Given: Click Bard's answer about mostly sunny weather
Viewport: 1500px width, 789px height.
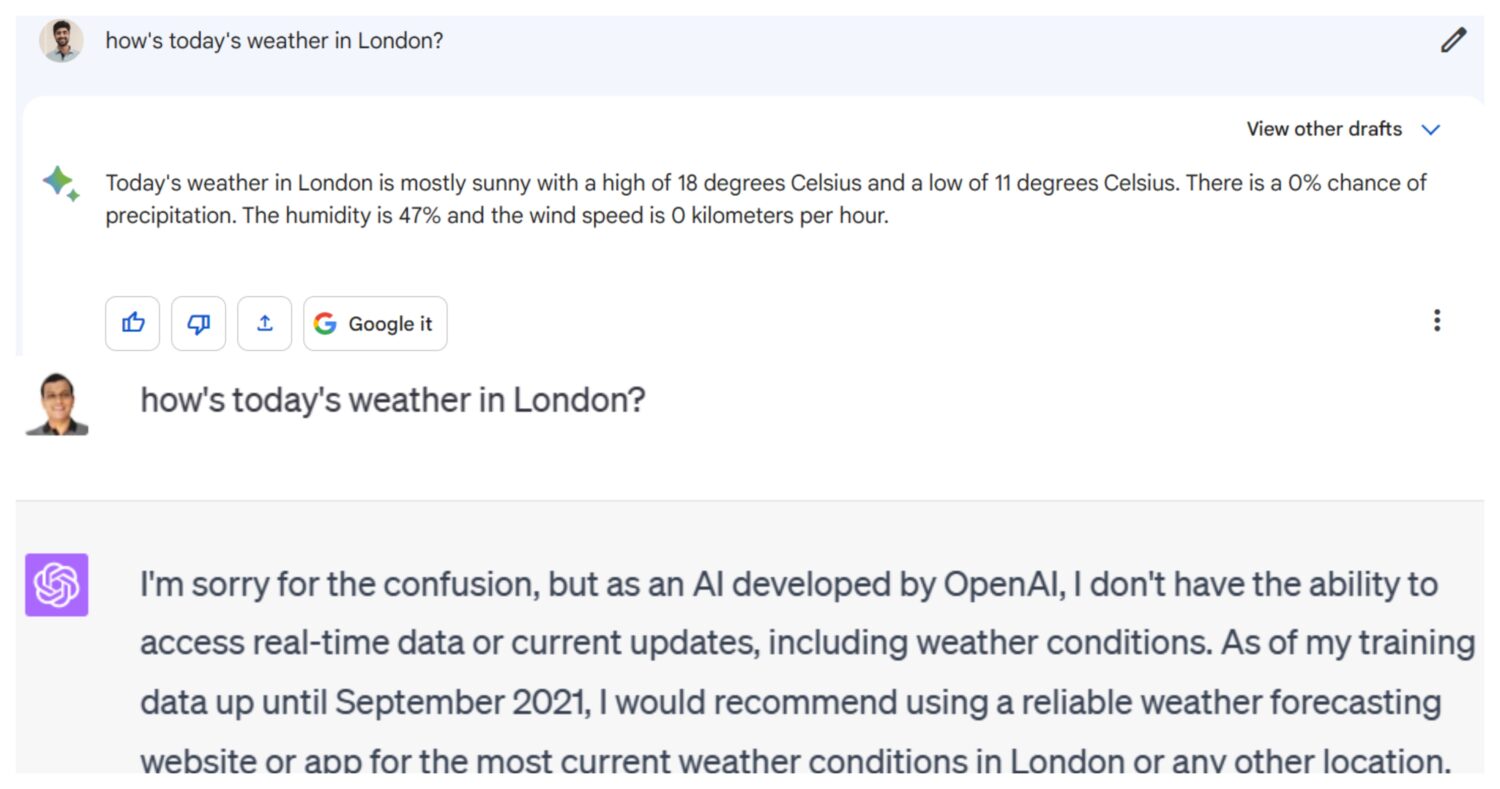Looking at the screenshot, I should (x=766, y=199).
